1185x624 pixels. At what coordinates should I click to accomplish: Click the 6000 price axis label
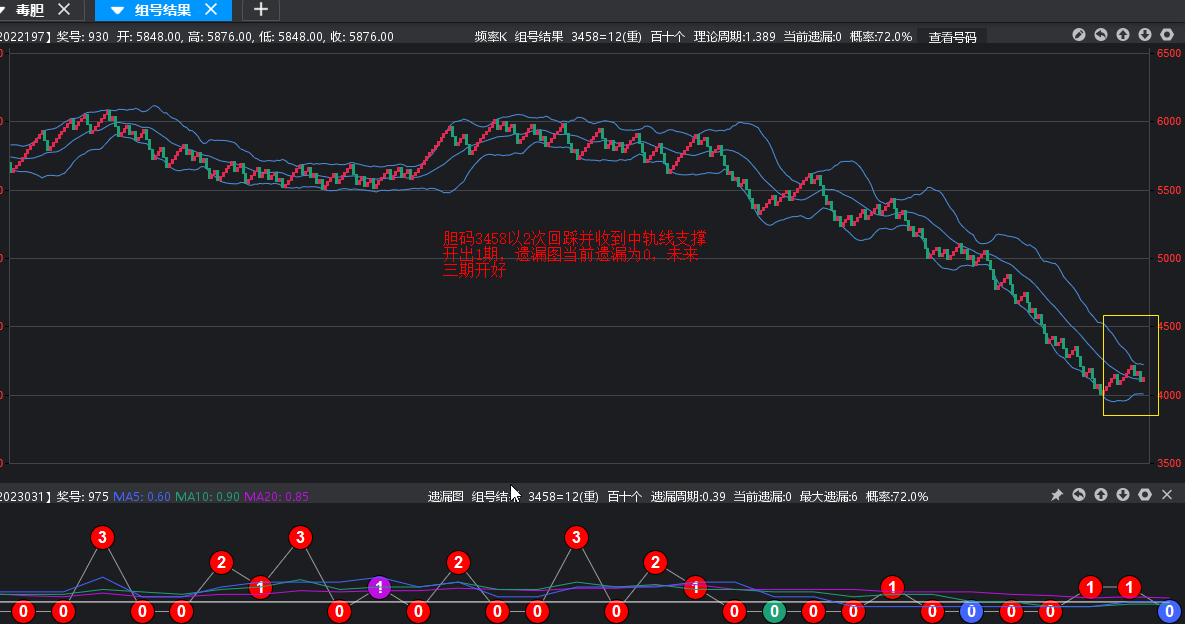click(x=1168, y=122)
